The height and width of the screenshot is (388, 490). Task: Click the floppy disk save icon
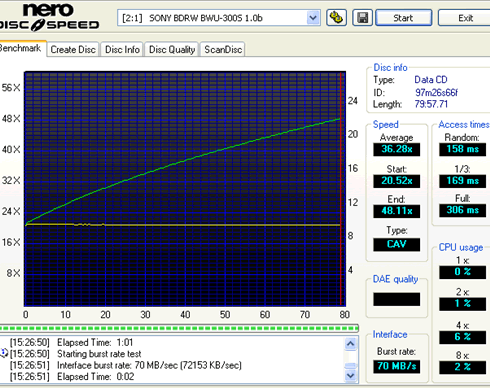(362, 18)
